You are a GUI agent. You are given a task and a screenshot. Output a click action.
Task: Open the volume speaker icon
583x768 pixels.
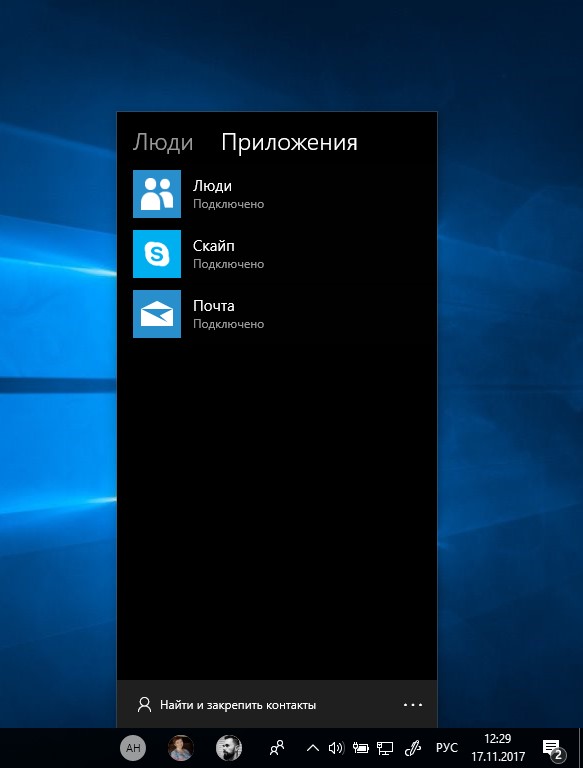click(336, 748)
